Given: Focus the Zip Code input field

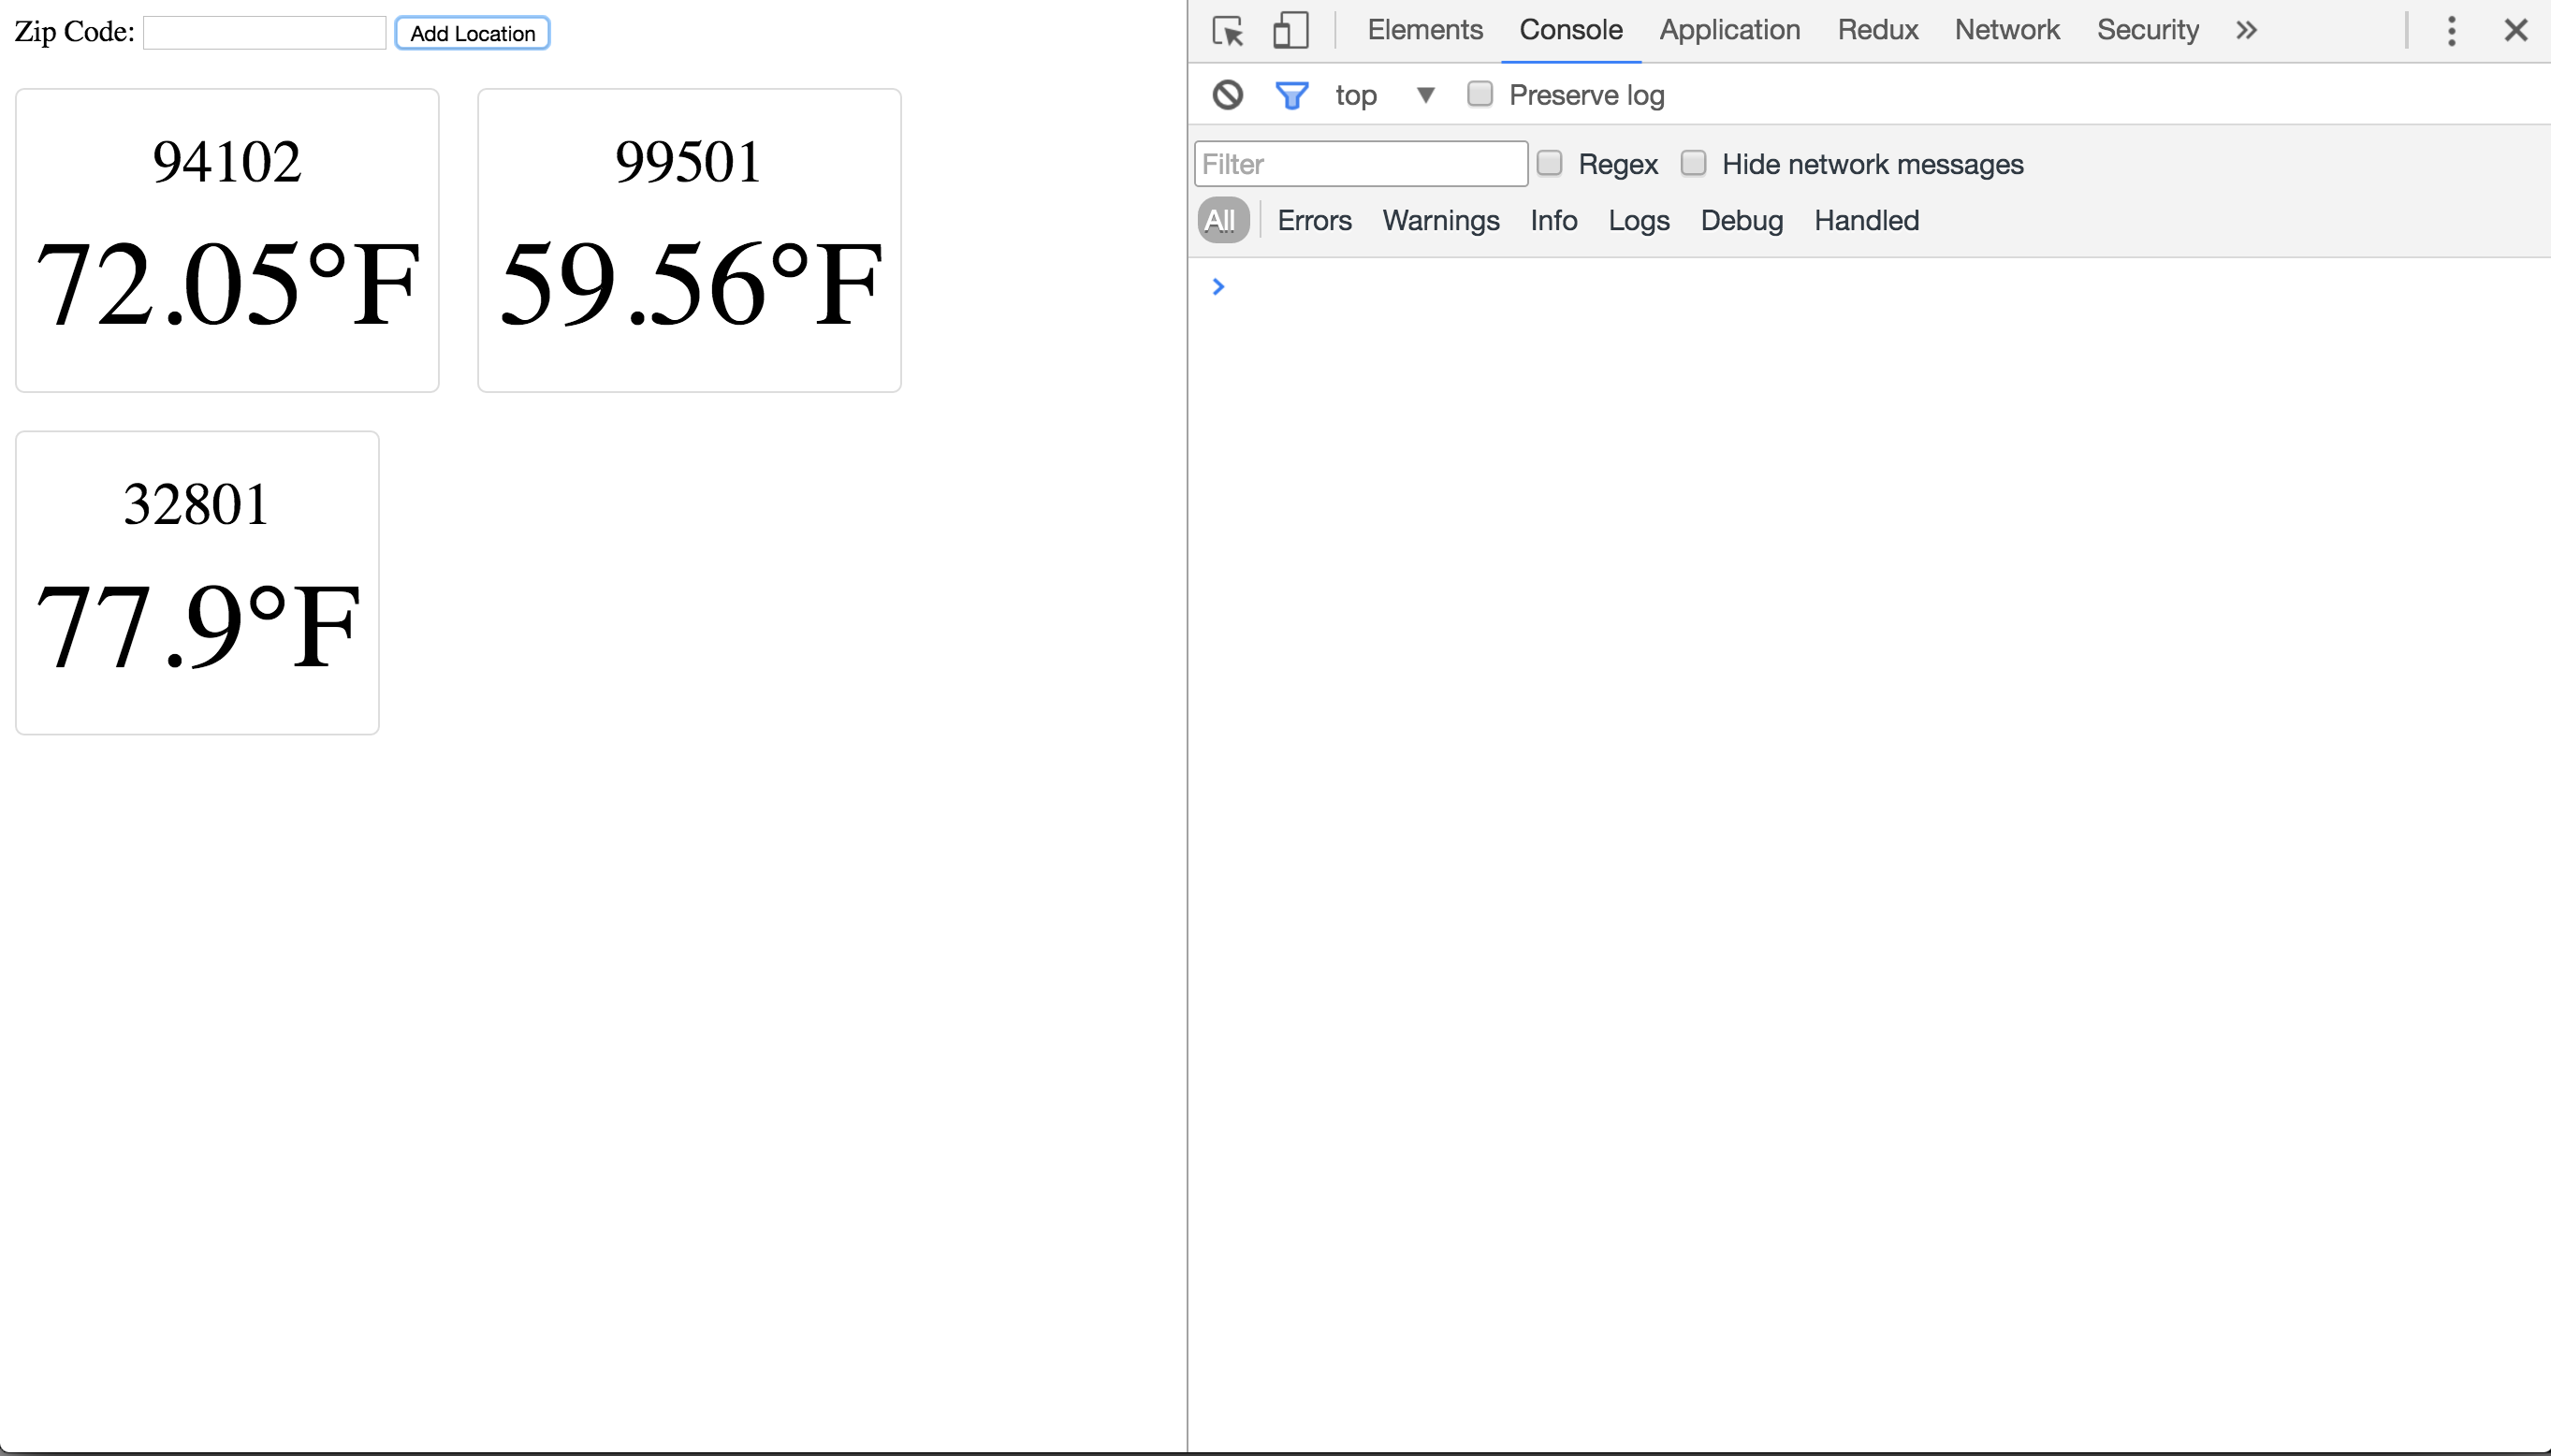Looking at the screenshot, I should [264, 33].
